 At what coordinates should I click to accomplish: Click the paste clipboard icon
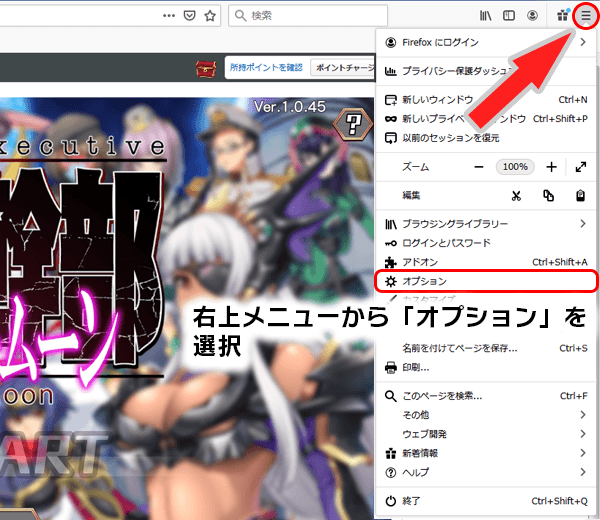point(580,196)
